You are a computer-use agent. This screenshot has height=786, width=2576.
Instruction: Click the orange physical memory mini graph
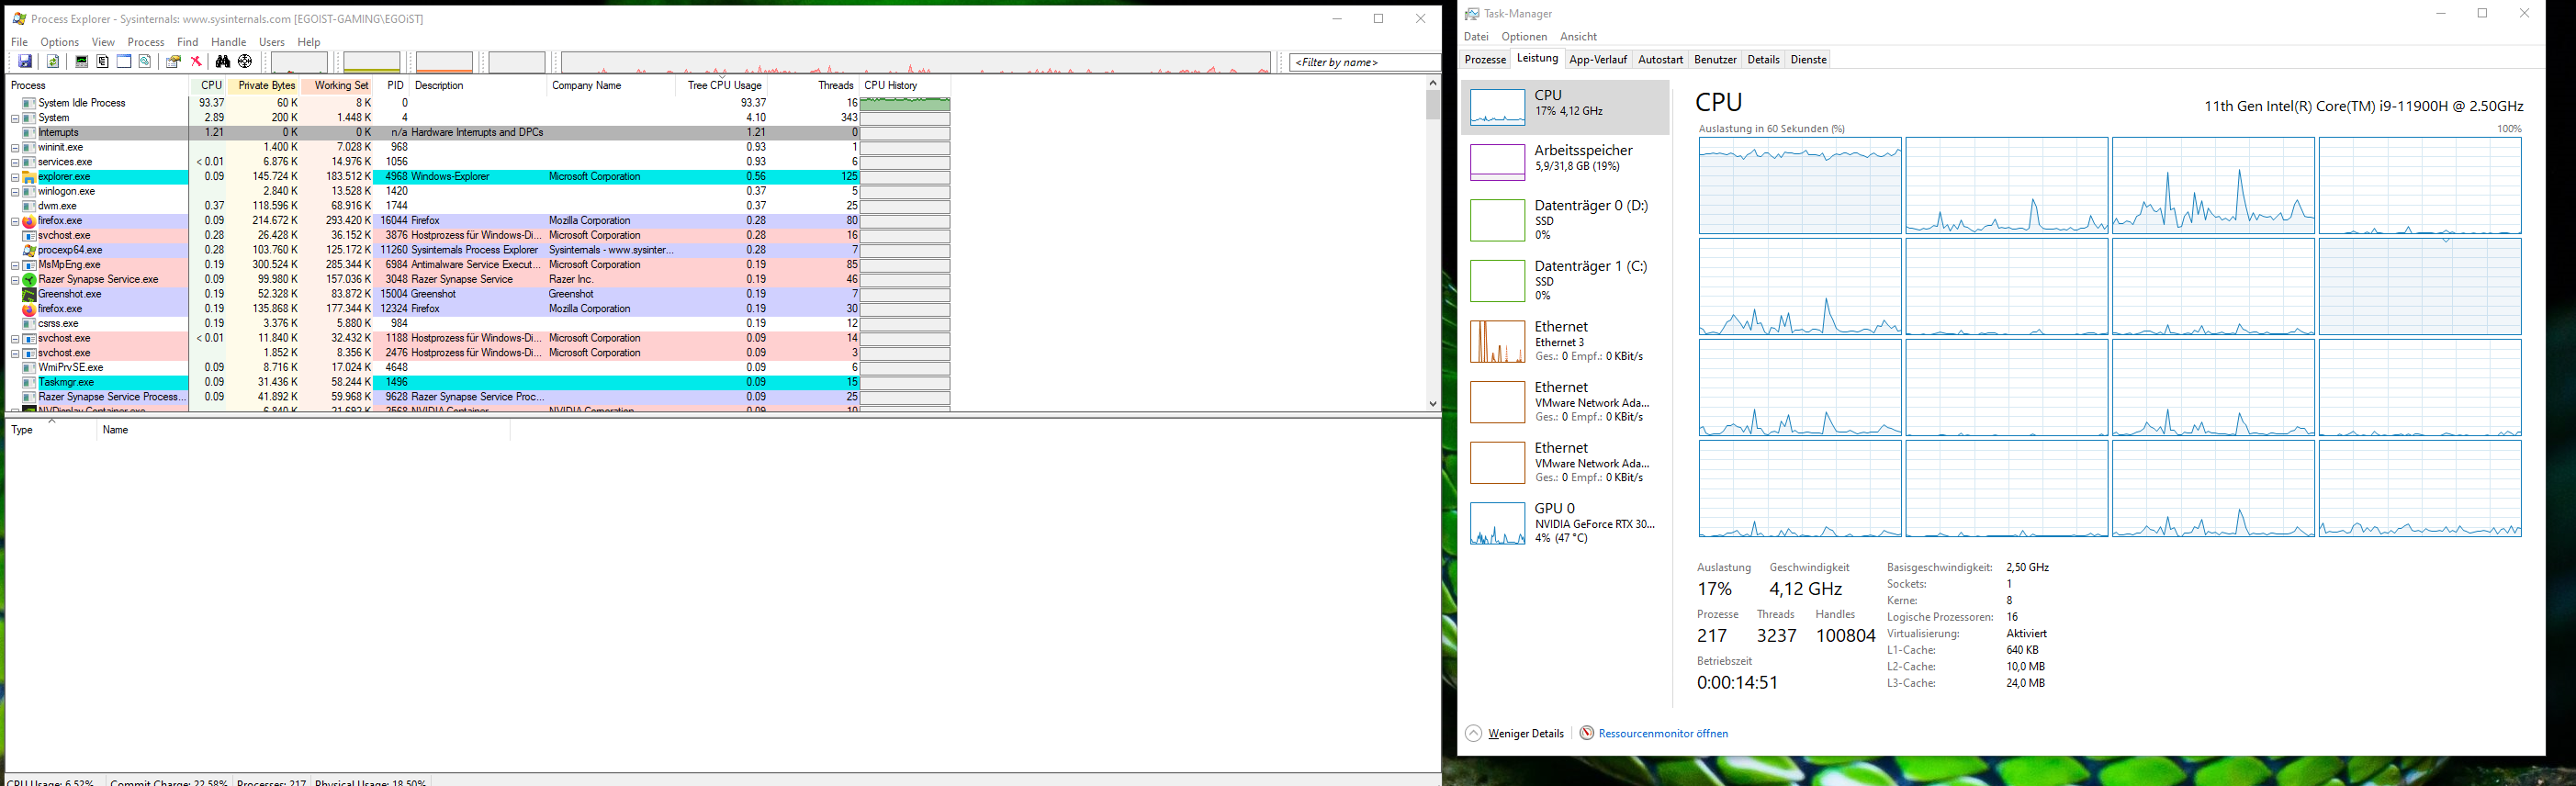click(444, 62)
